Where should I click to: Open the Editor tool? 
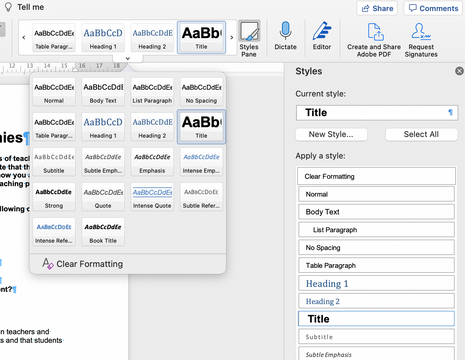(x=322, y=36)
